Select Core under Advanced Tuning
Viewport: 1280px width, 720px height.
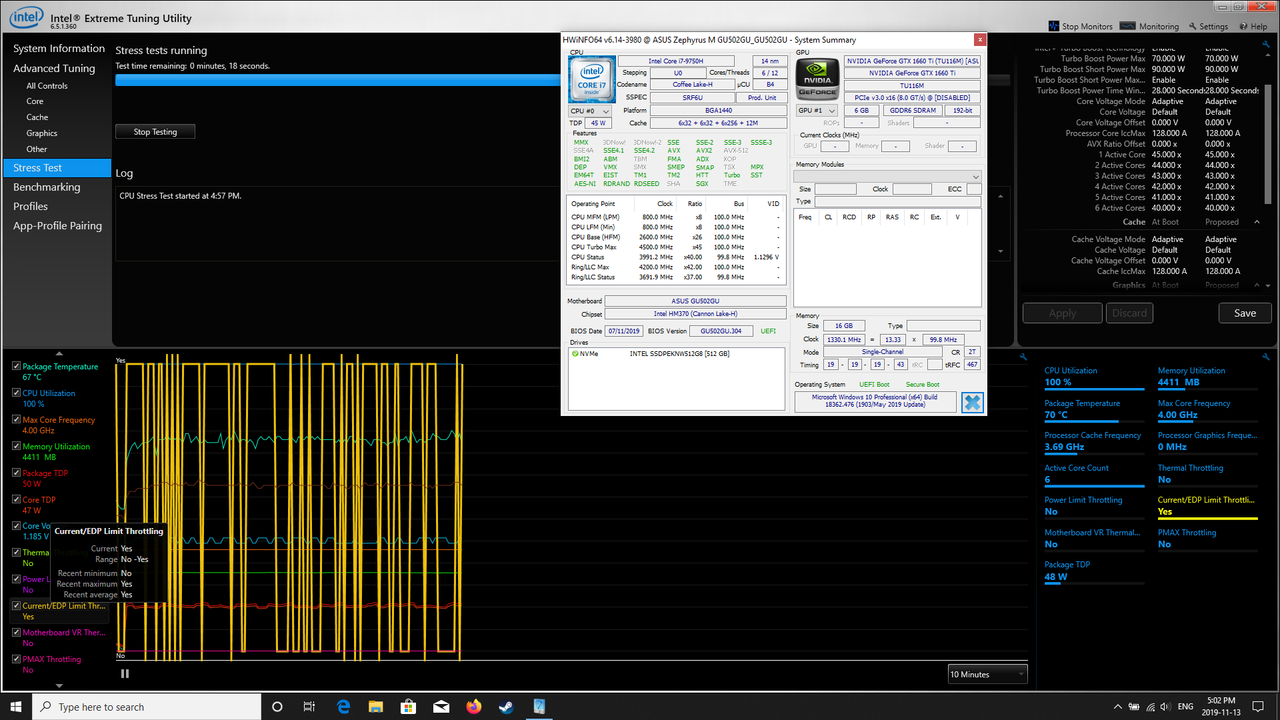pos(35,101)
